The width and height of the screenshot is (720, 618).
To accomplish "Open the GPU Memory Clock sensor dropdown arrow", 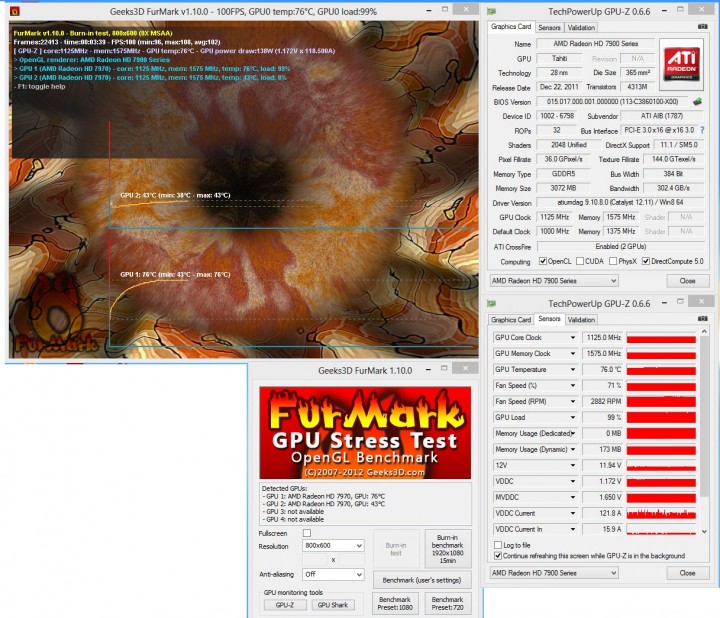I will 573,354.
